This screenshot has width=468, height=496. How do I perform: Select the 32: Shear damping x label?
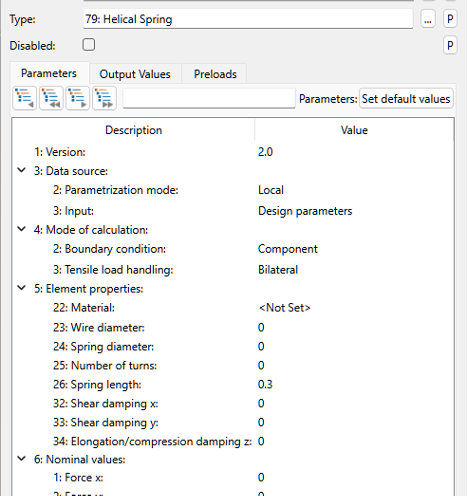tap(106, 403)
